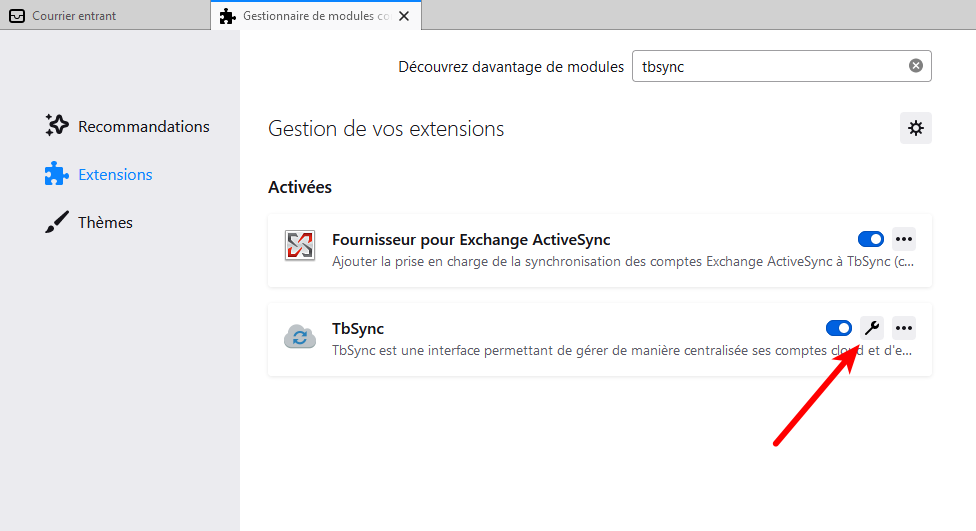Open Fournisseur pour Exchange ActiveSync details
The width and height of the screenshot is (976, 531).
tap(471, 240)
